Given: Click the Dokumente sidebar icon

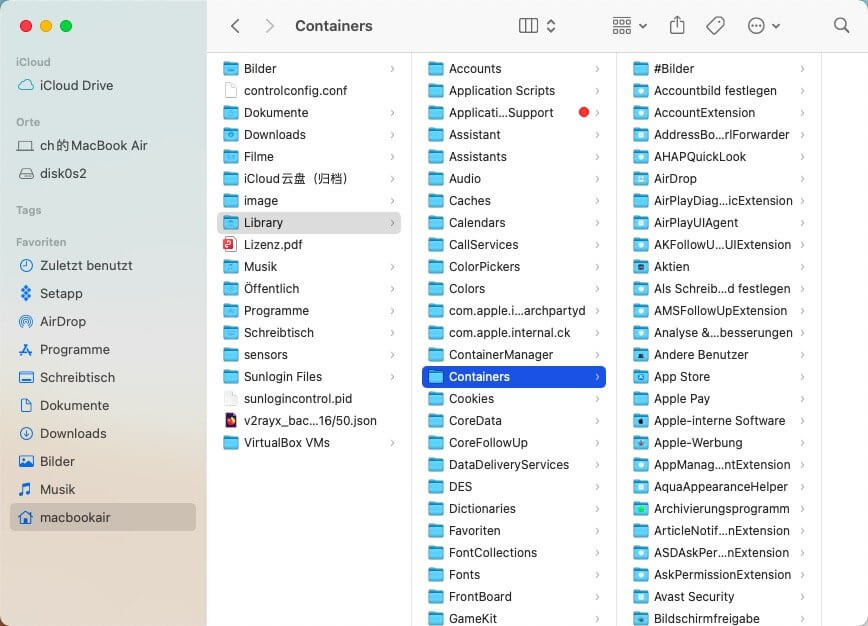Looking at the screenshot, I should 26,406.
